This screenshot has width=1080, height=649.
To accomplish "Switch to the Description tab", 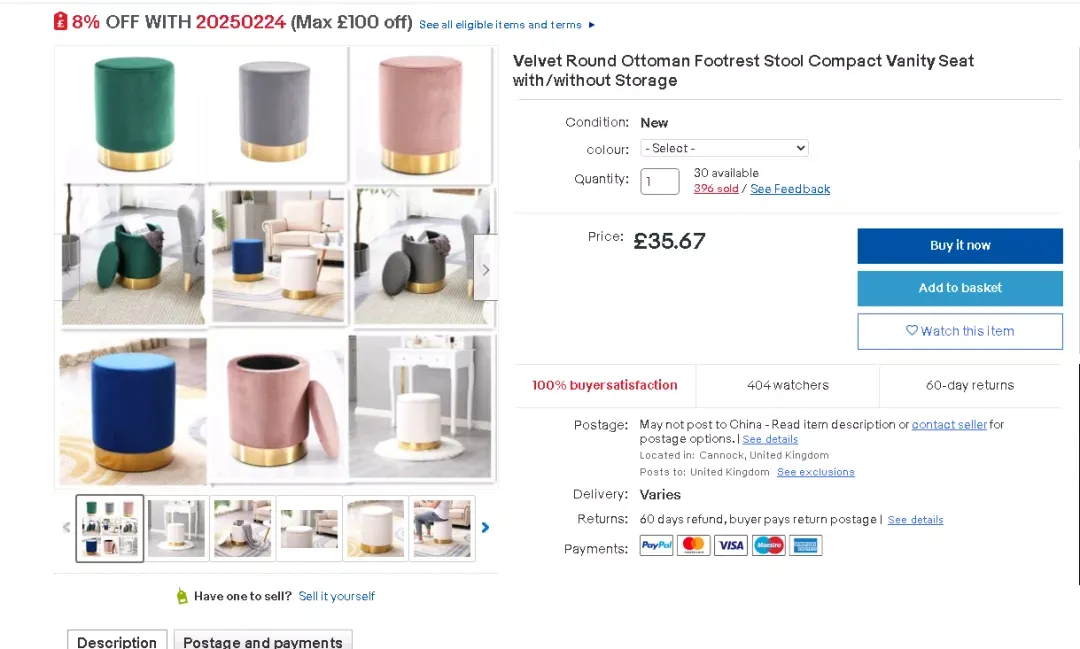I will [117, 640].
